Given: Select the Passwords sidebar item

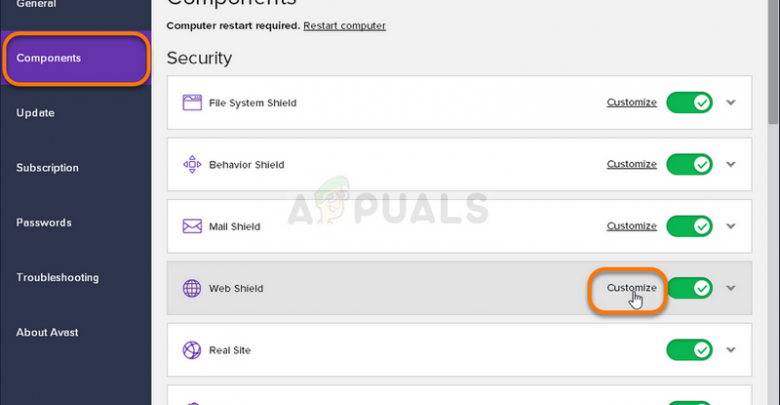Looking at the screenshot, I should [x=44, y=222].
